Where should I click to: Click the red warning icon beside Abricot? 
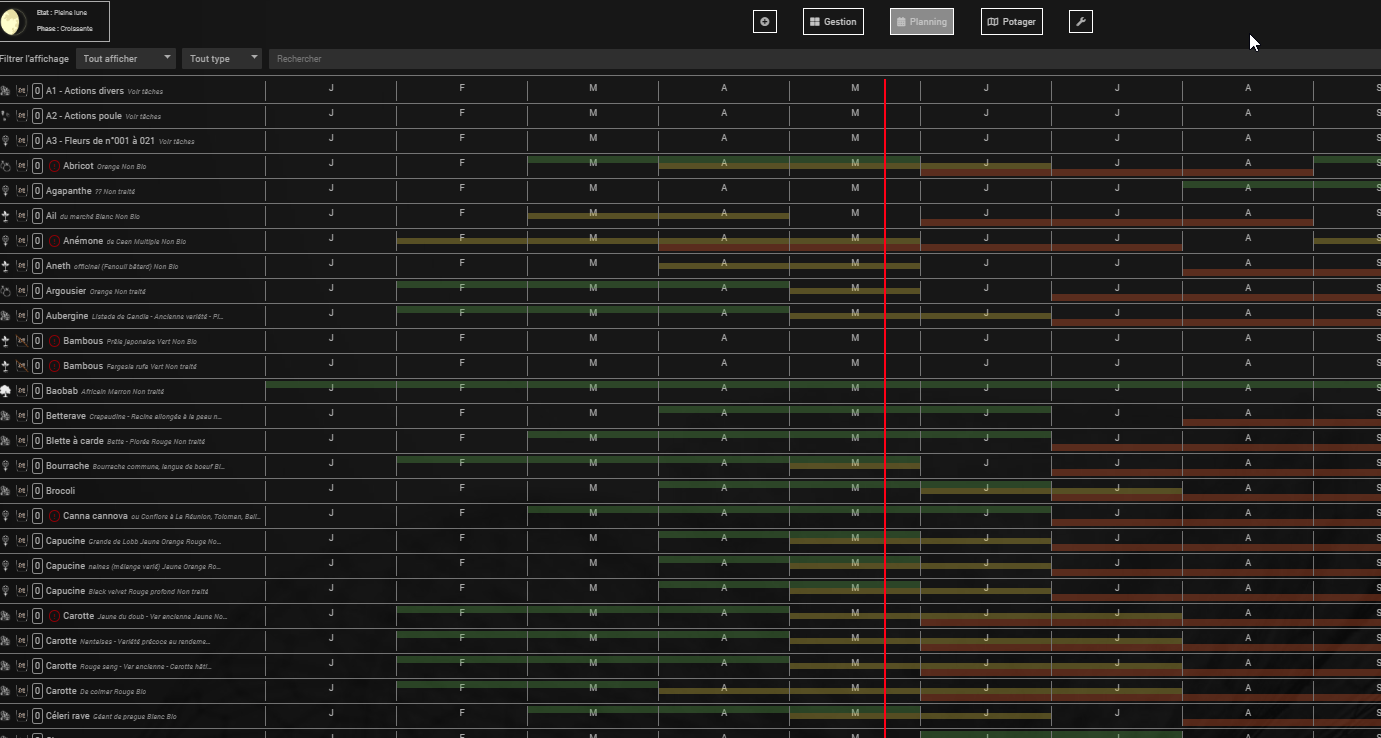click(x=54, y=166)
